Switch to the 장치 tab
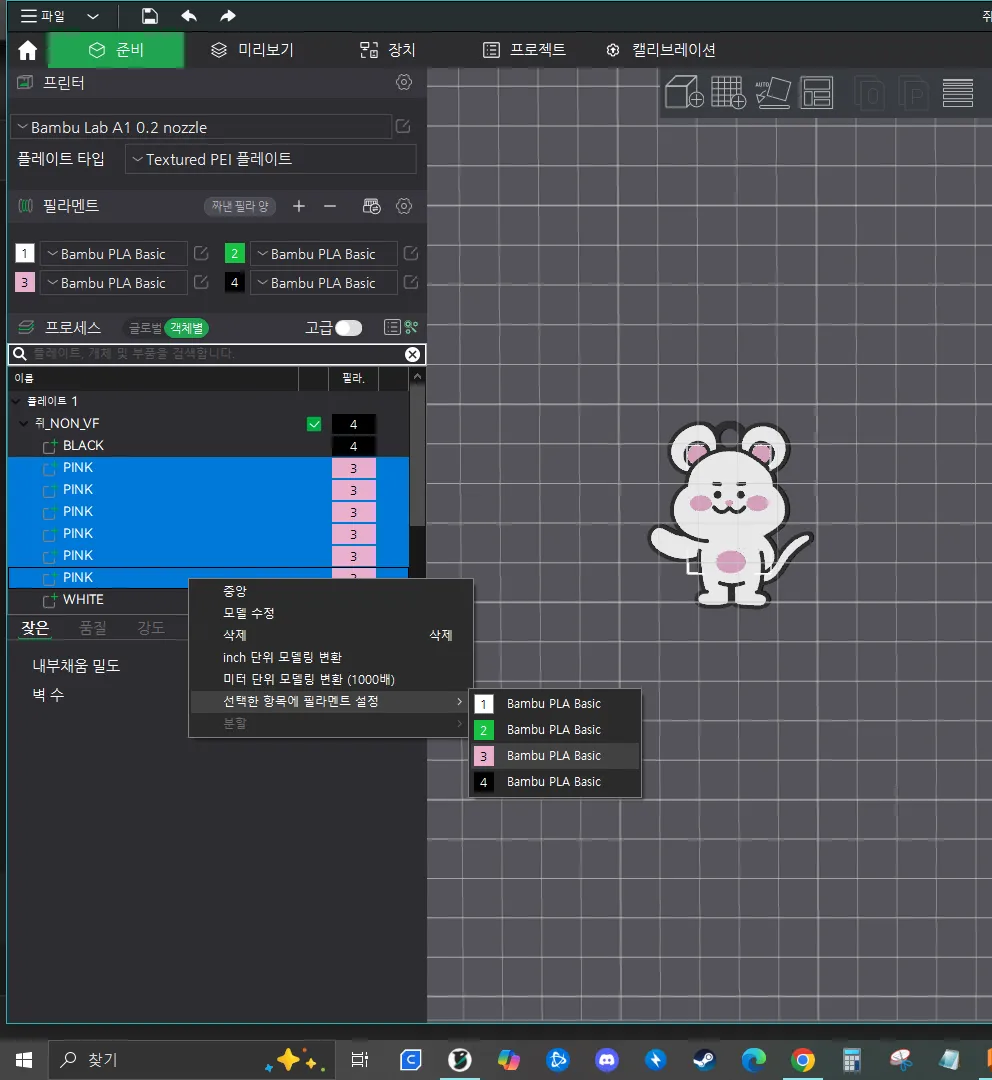The width and height of the screenshot is (992, 1080). point(388,50)
